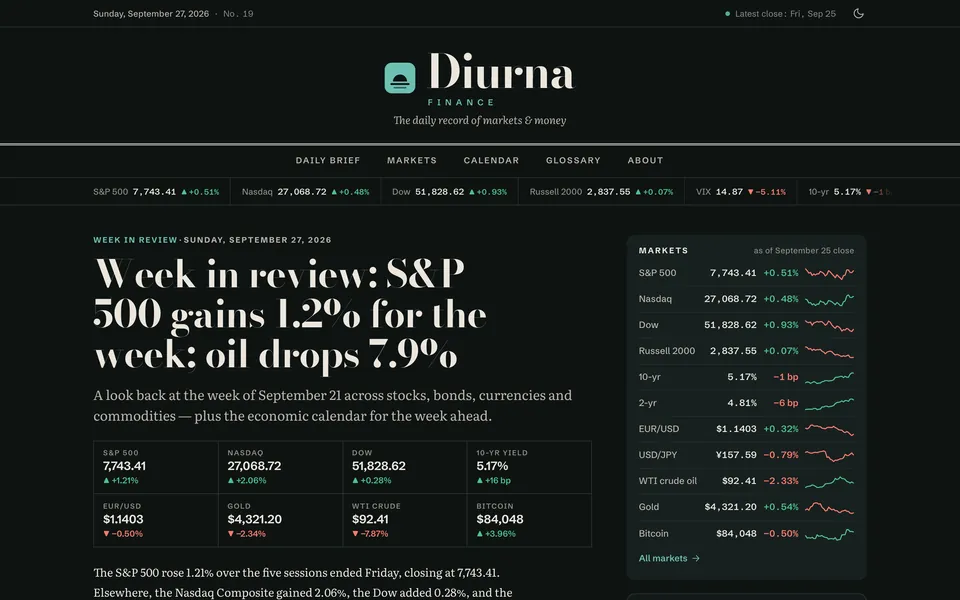Click Dow value 51,828.62 in Markets panel
This screenshot has height=600, width=960.
(x=730, y=325)
